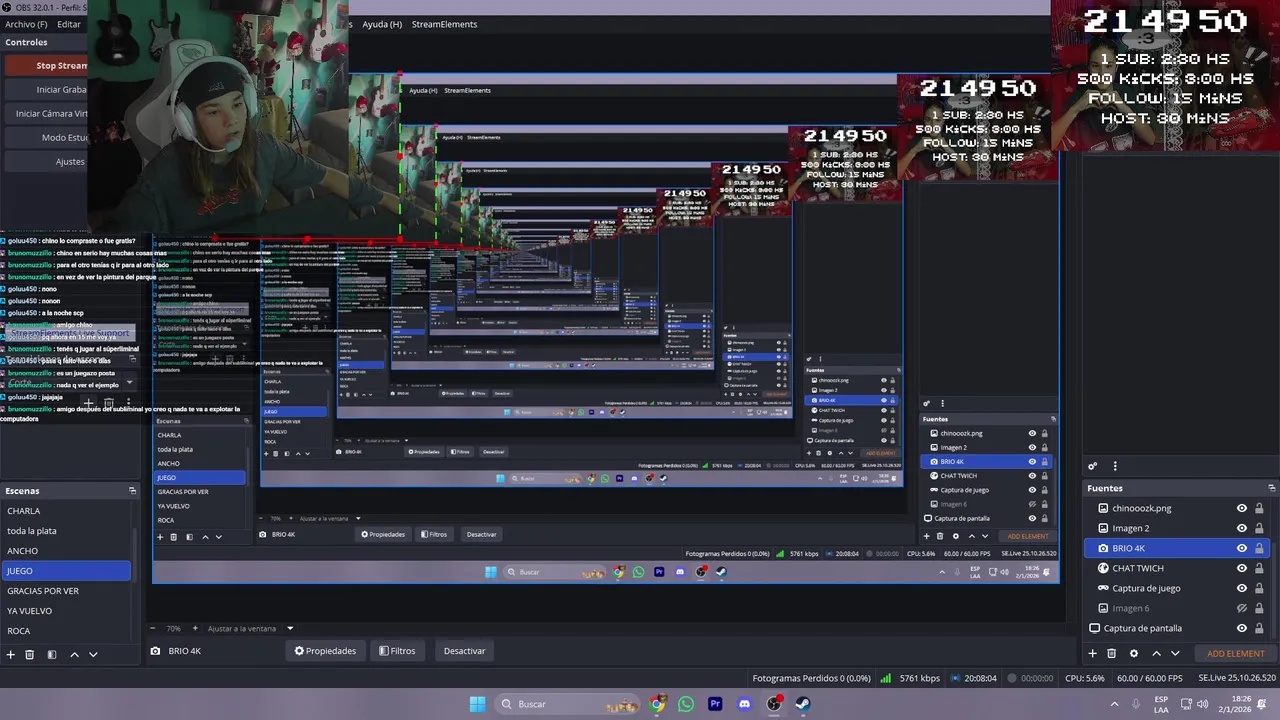This screenshot has height=720, width=1280.
Task: Toggle lock on chinooozk.png source
Action: (1259, 508)
